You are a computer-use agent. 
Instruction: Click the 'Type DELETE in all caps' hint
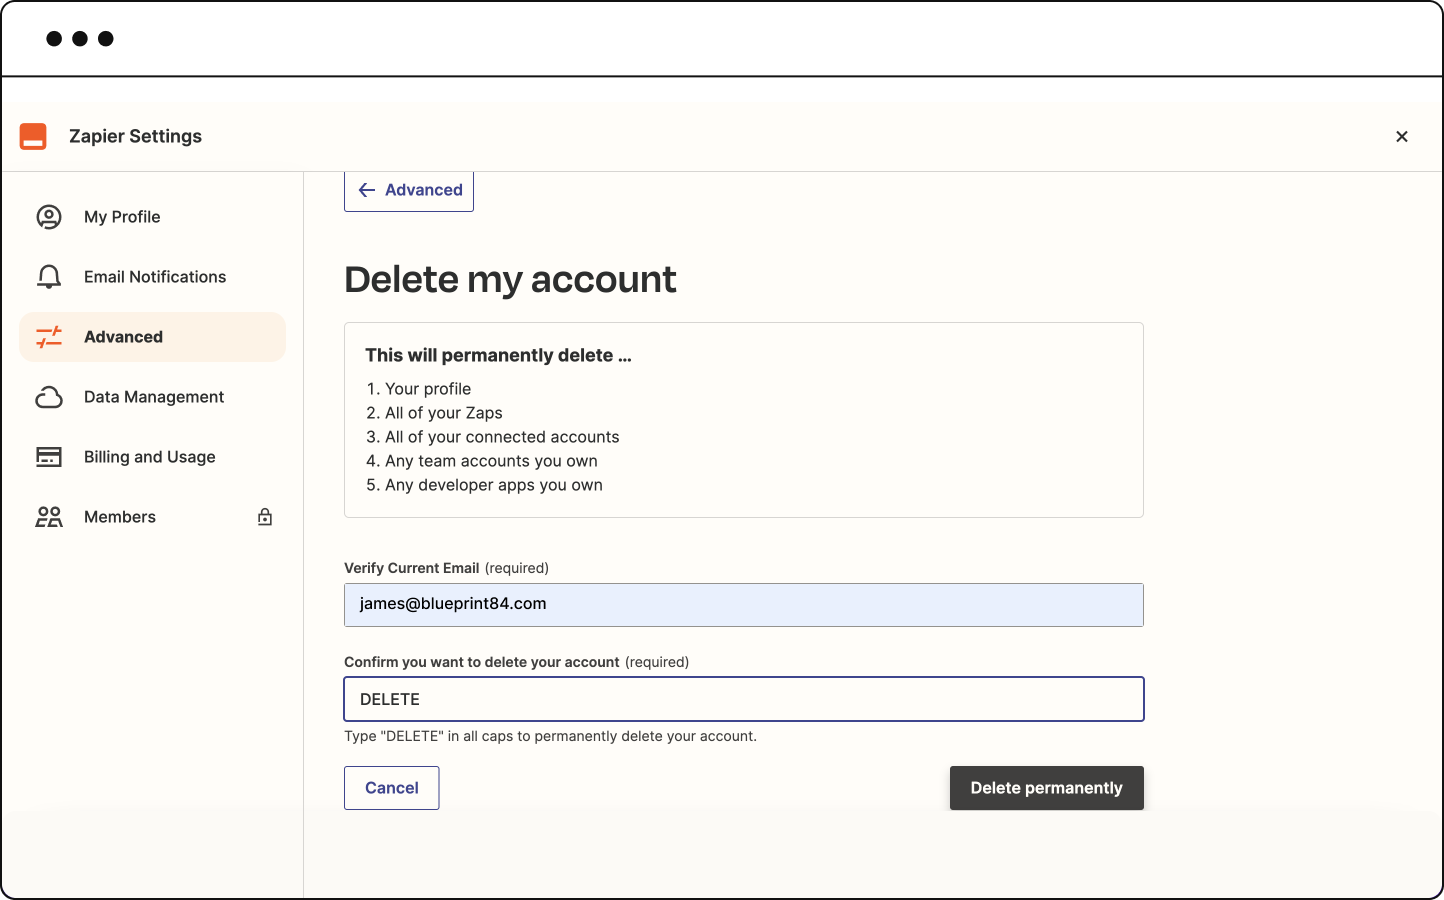(x=550, y=736)
